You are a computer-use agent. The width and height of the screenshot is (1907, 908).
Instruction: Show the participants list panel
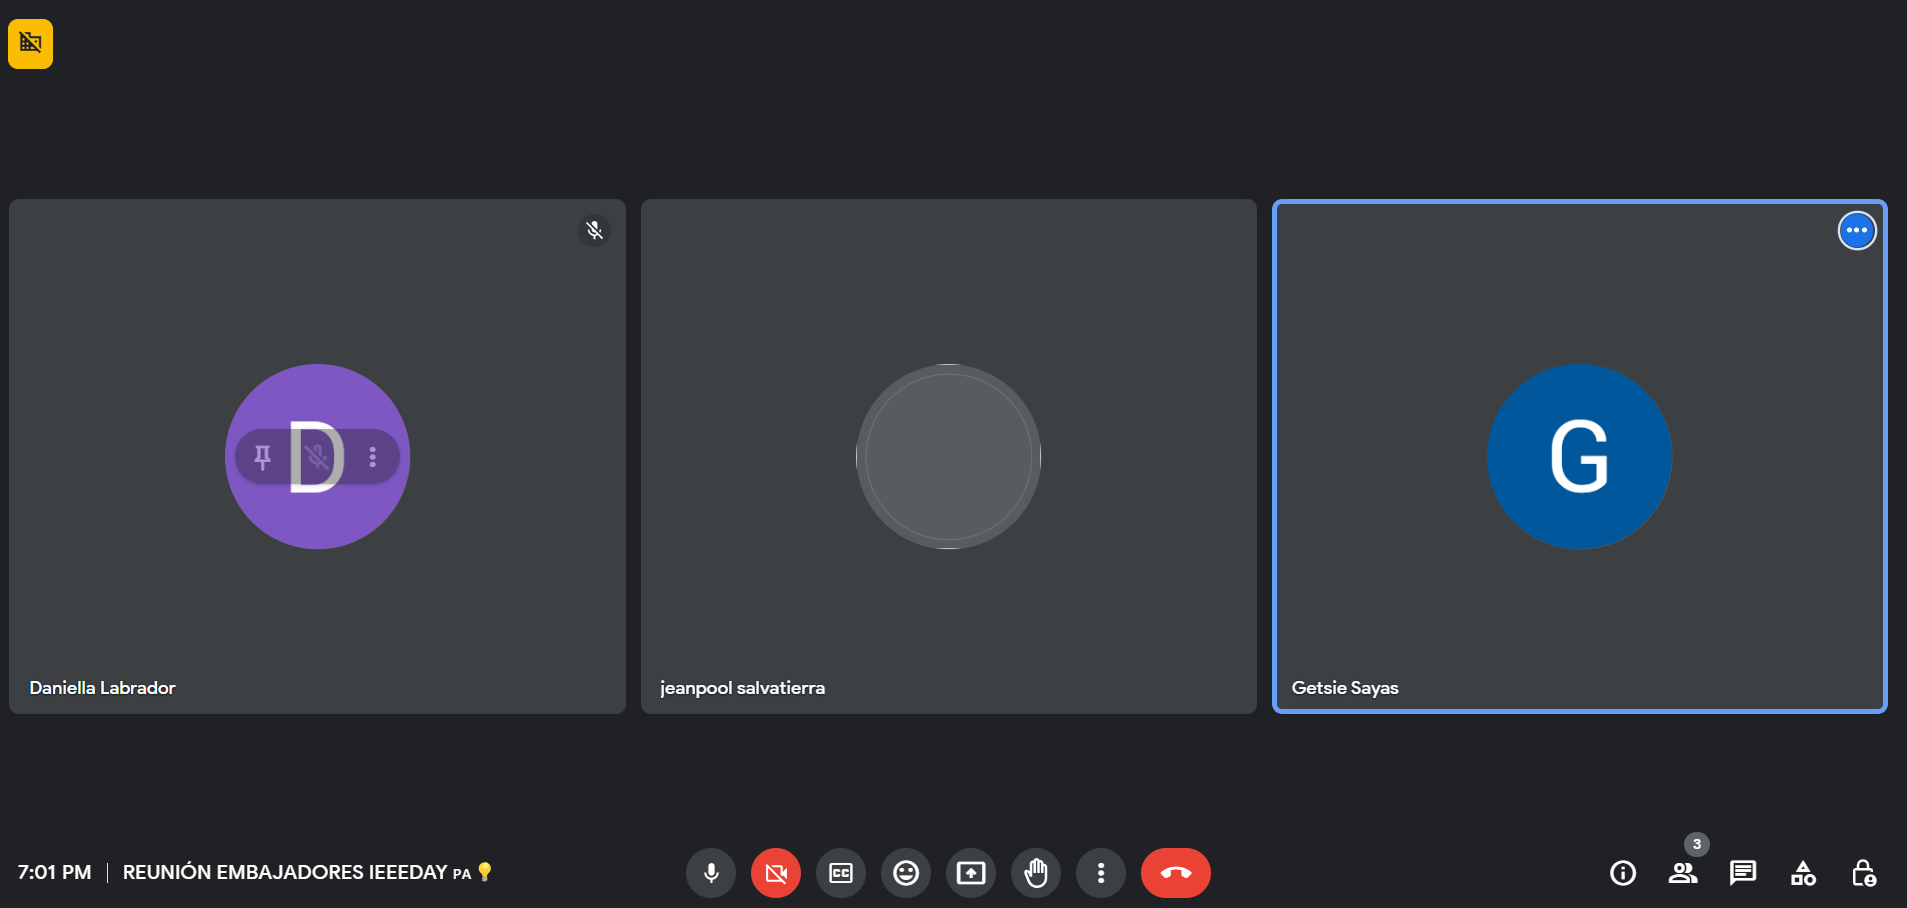click(x=1683, y=873)
